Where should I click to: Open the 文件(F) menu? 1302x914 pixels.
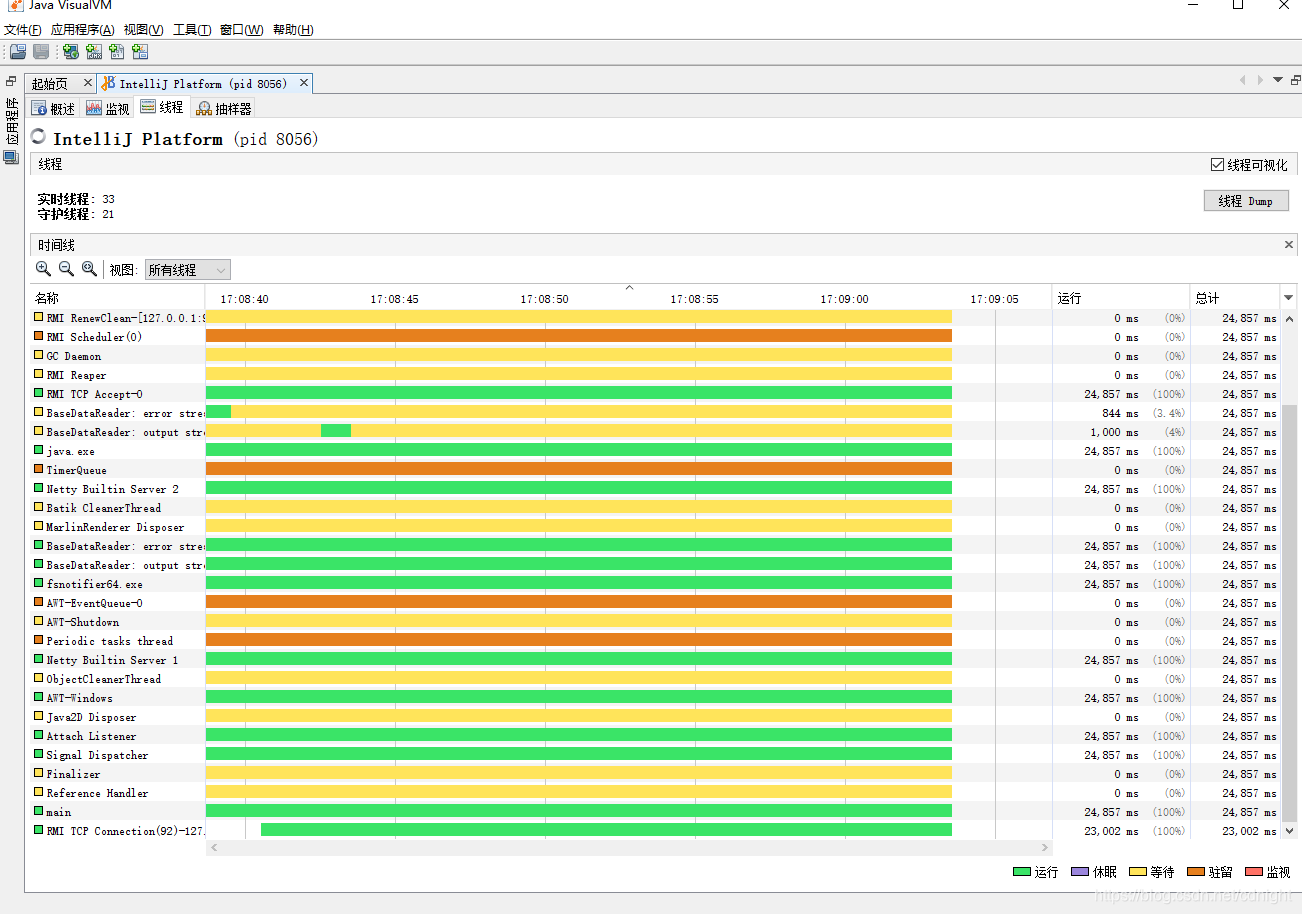(x=23, y=30)
